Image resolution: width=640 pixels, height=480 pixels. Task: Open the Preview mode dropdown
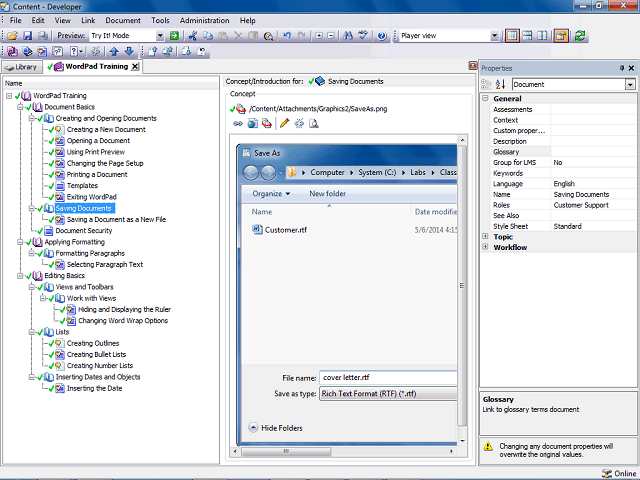tap(160, 36)
